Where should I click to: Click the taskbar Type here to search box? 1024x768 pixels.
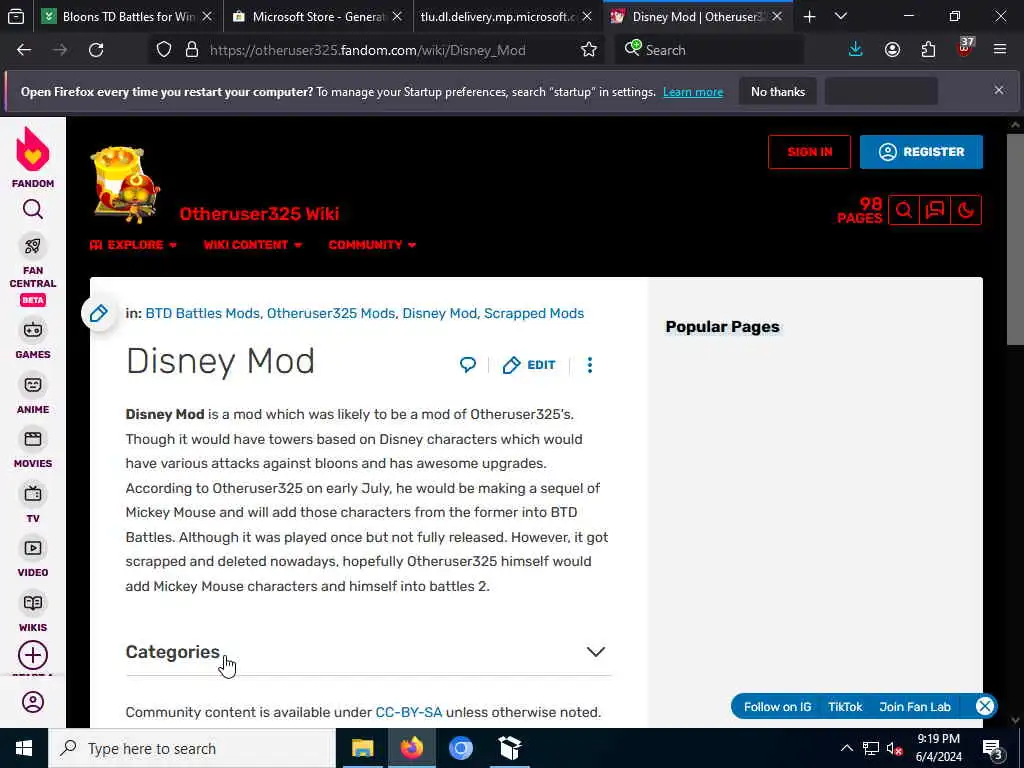pos(191,748)
